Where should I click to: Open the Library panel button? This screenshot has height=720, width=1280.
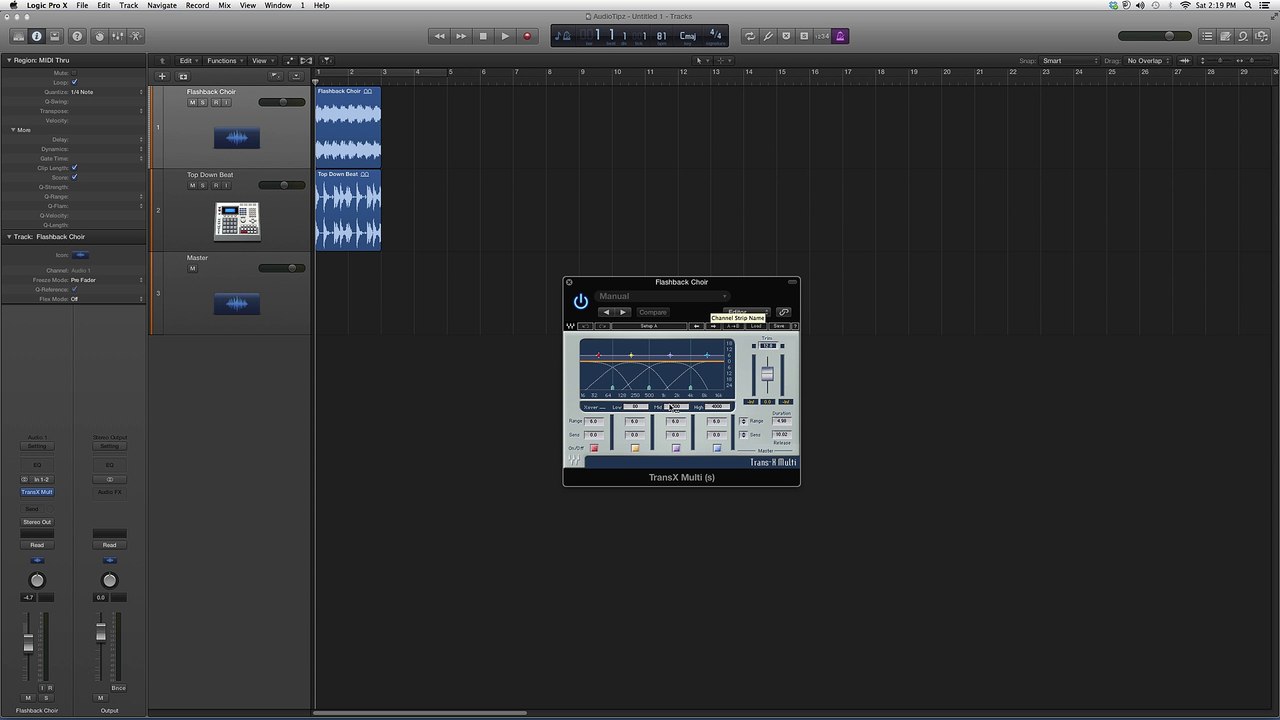(x=18, y=36)
